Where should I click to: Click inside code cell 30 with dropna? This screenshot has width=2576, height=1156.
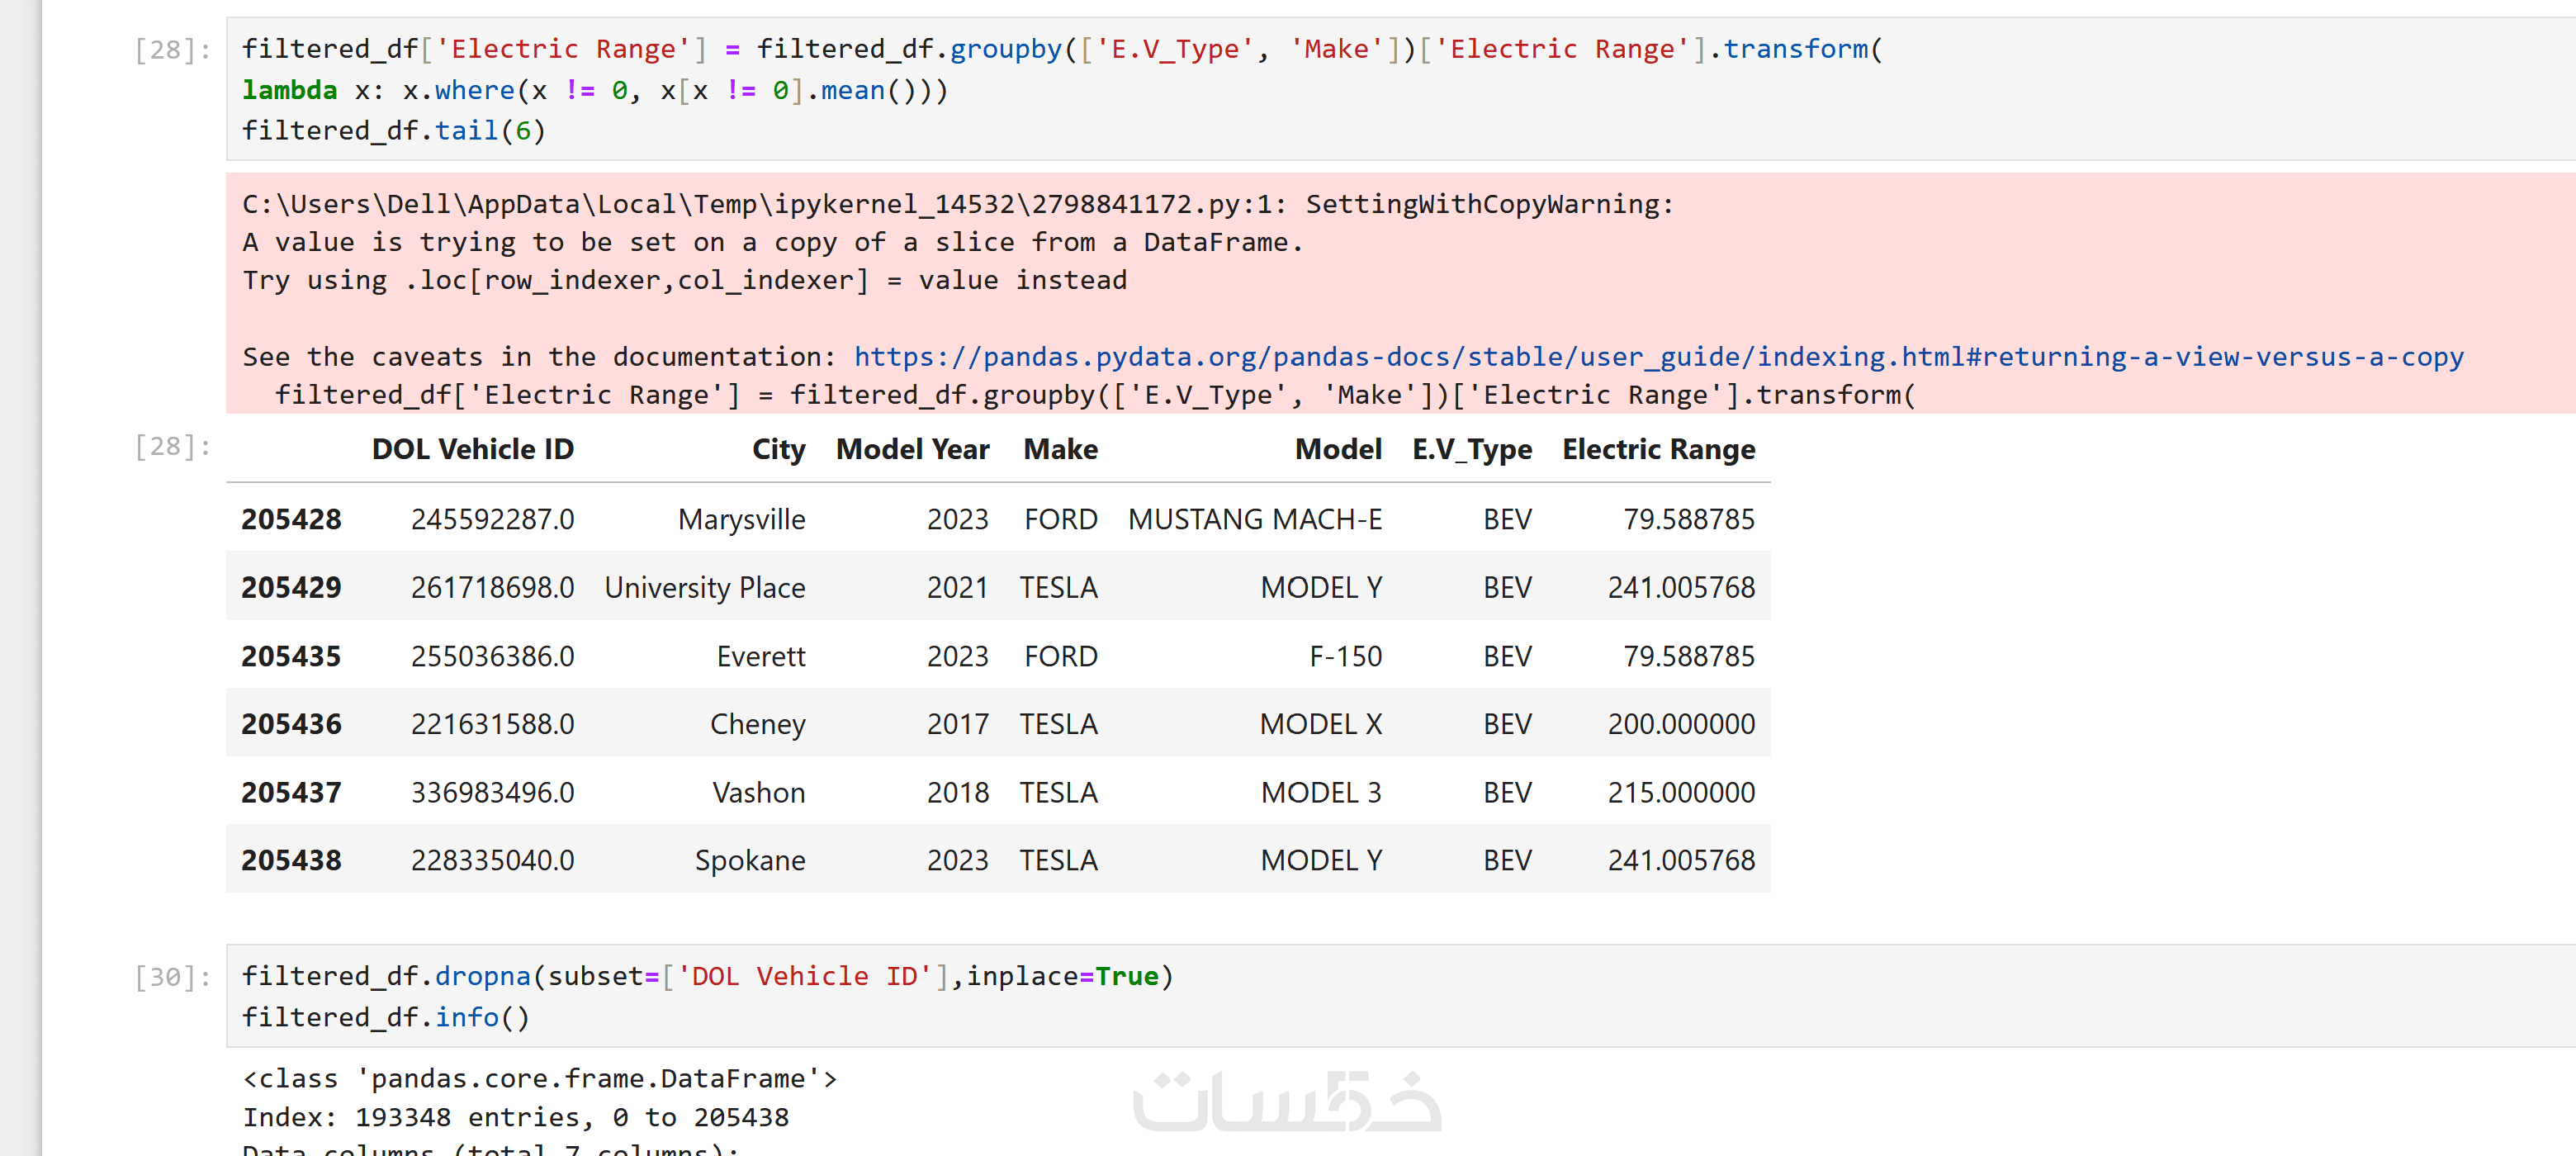point(1400,996)
